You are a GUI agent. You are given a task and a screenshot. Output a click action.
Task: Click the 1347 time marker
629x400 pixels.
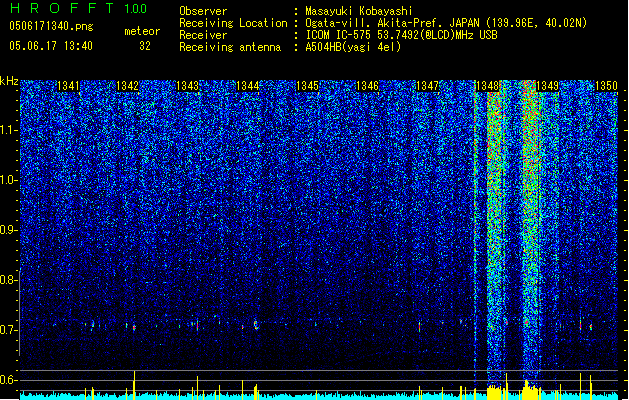tap(428, 86)
